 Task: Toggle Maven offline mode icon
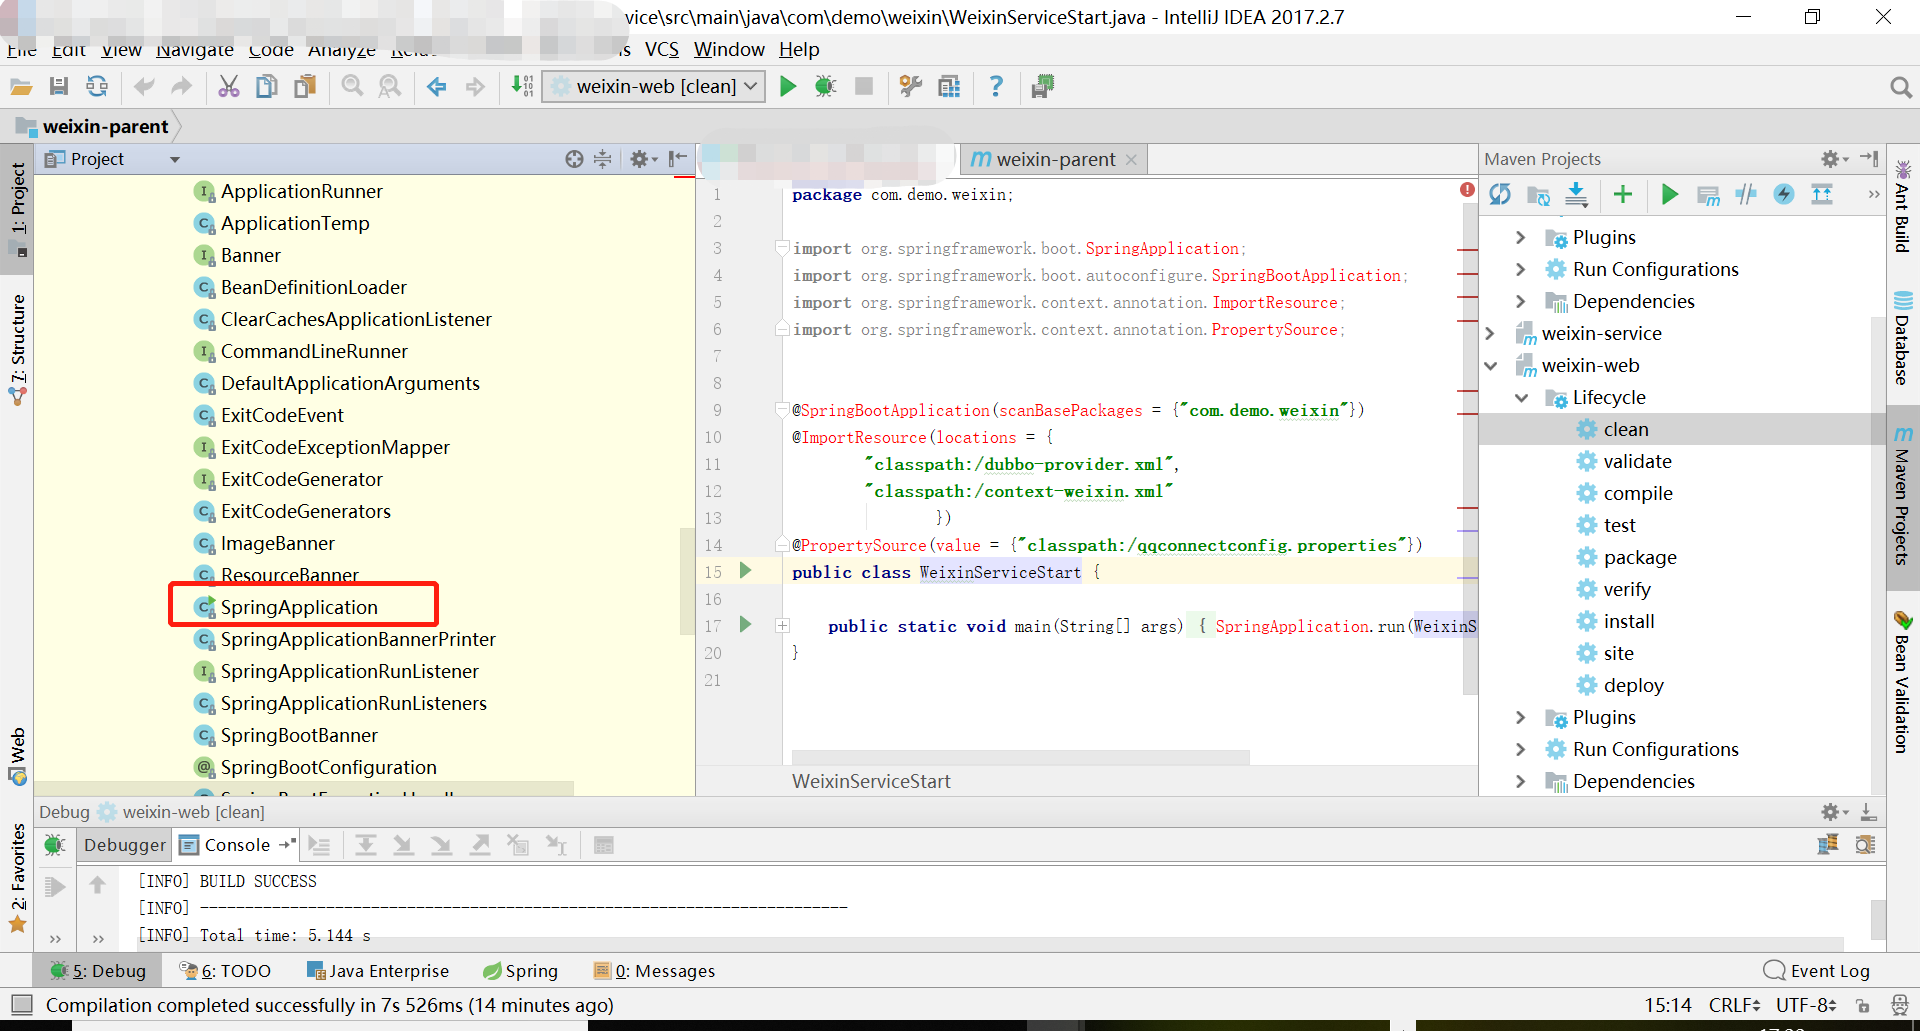point(1746,194)
